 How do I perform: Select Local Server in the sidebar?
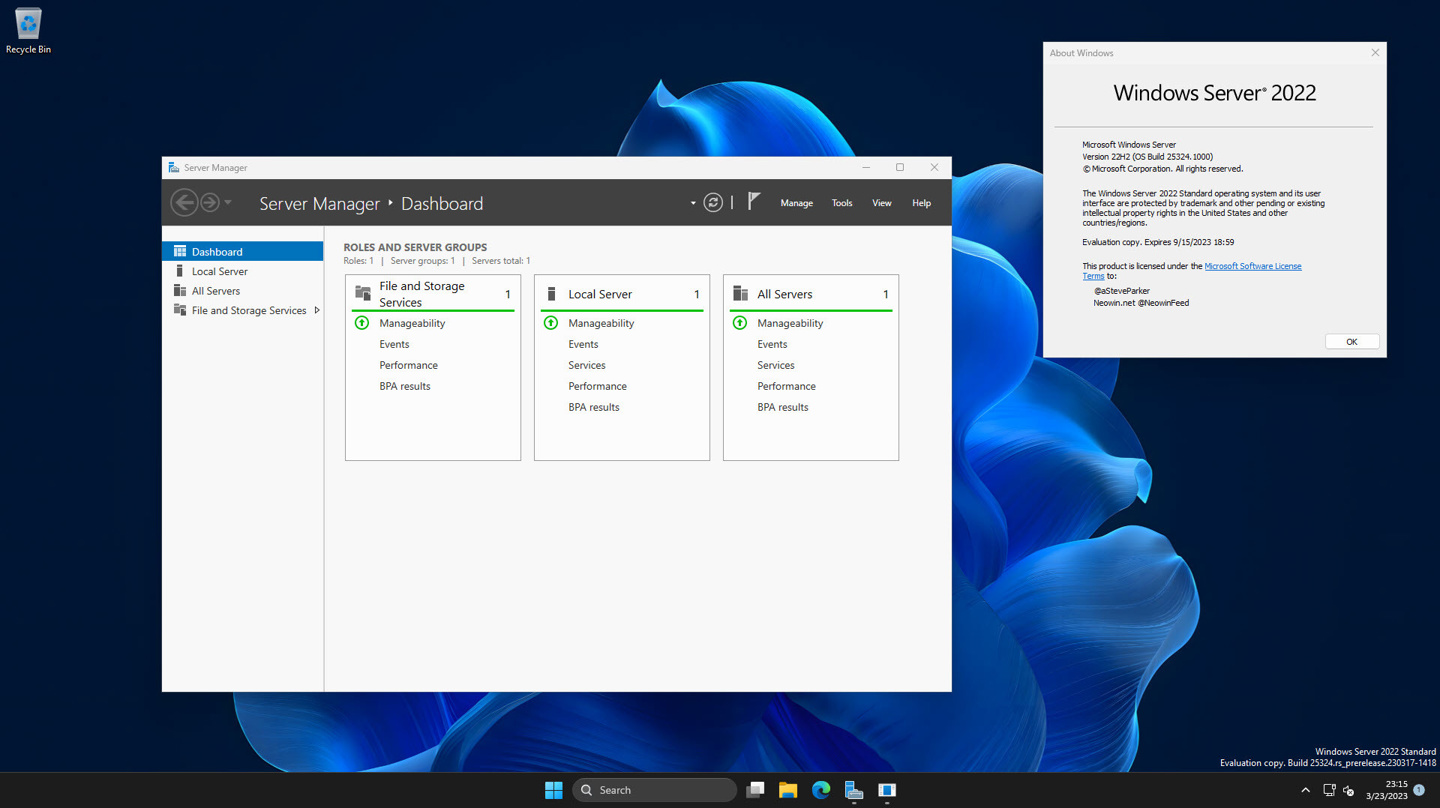click(x=219, y=271)
